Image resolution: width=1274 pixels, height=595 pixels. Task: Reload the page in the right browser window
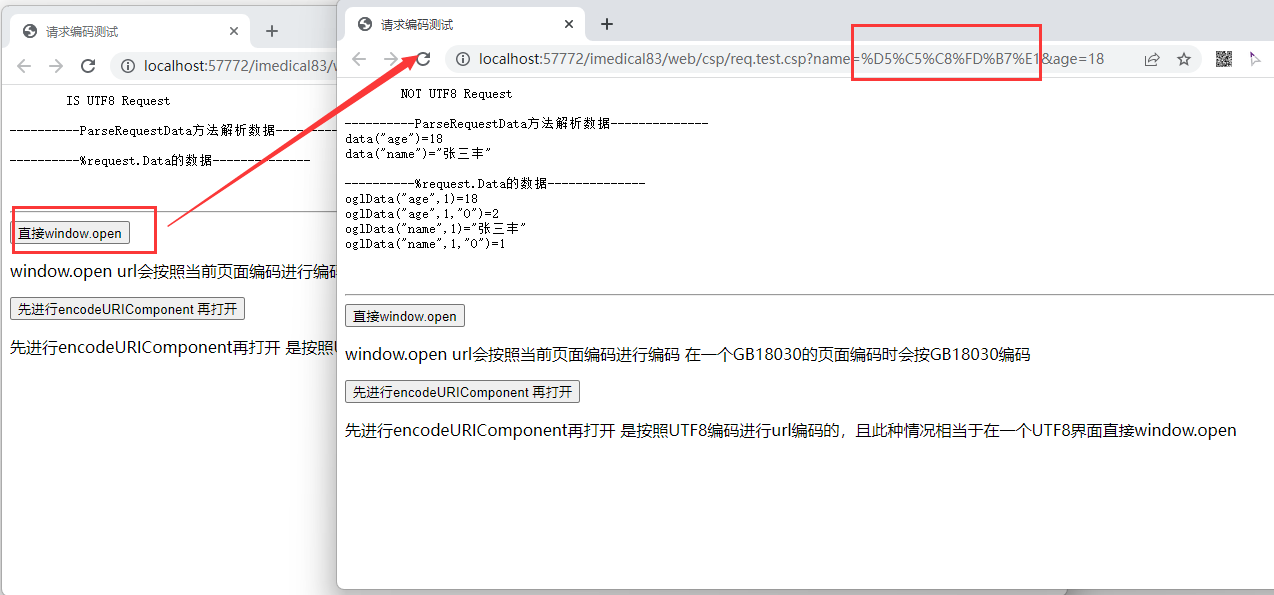[x=423, y=59]
